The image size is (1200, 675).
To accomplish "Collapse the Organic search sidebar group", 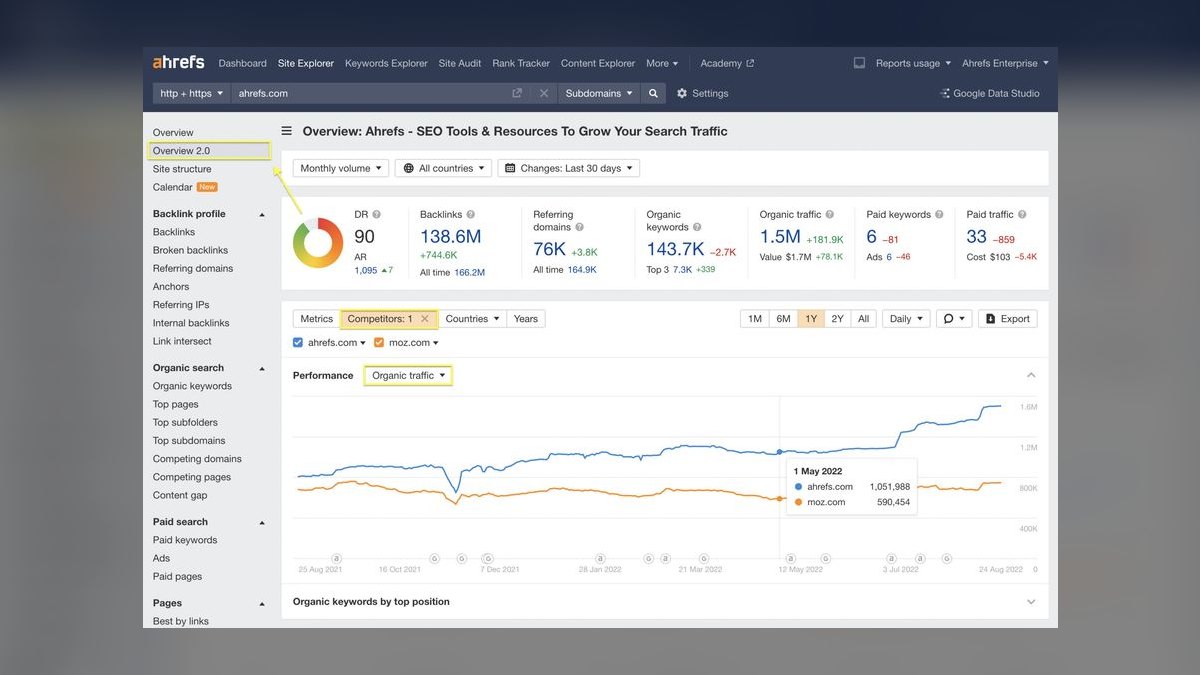I will click(263, 368).
